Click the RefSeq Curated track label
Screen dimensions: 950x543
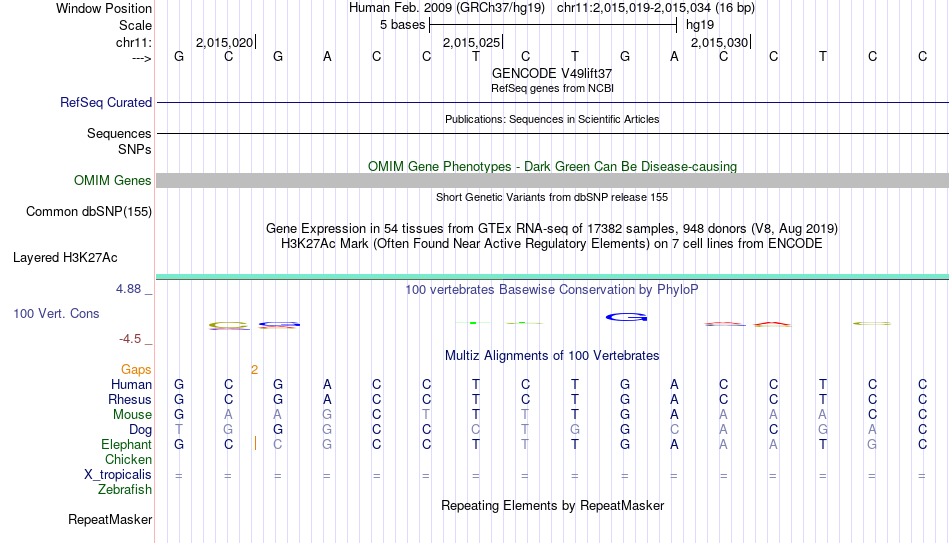[x=105, y=102]
